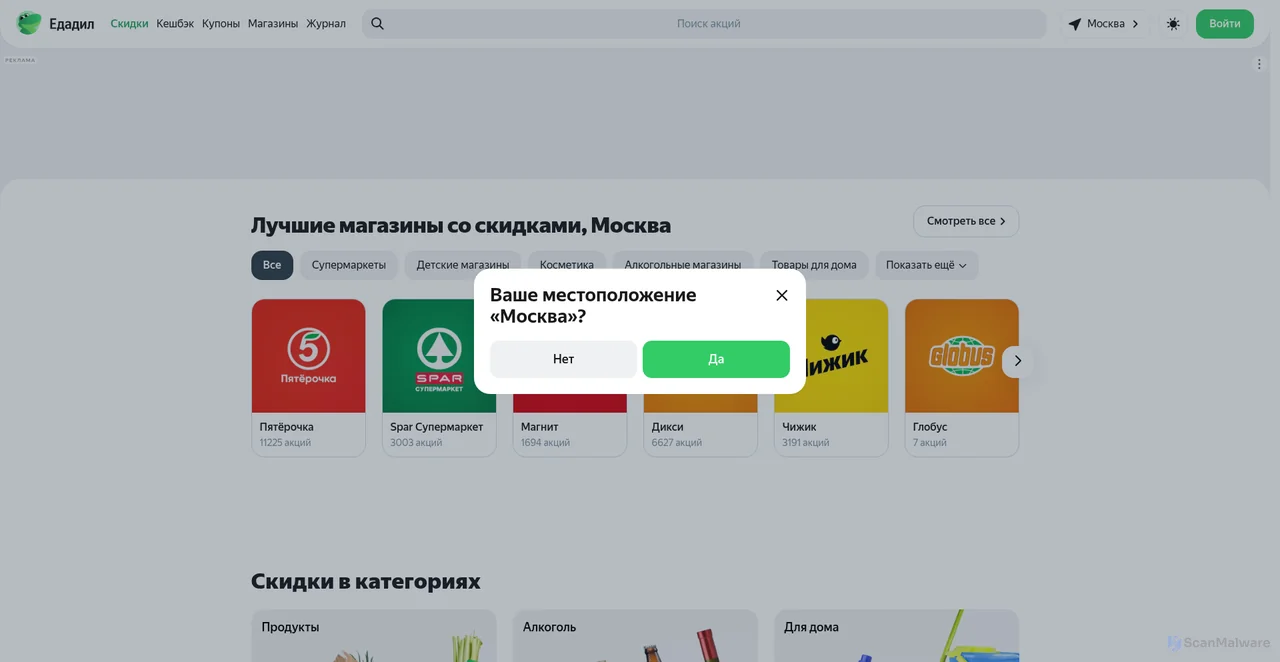Click the Дикси store name
Screen dimensions: 1280x662
(668, 427)
